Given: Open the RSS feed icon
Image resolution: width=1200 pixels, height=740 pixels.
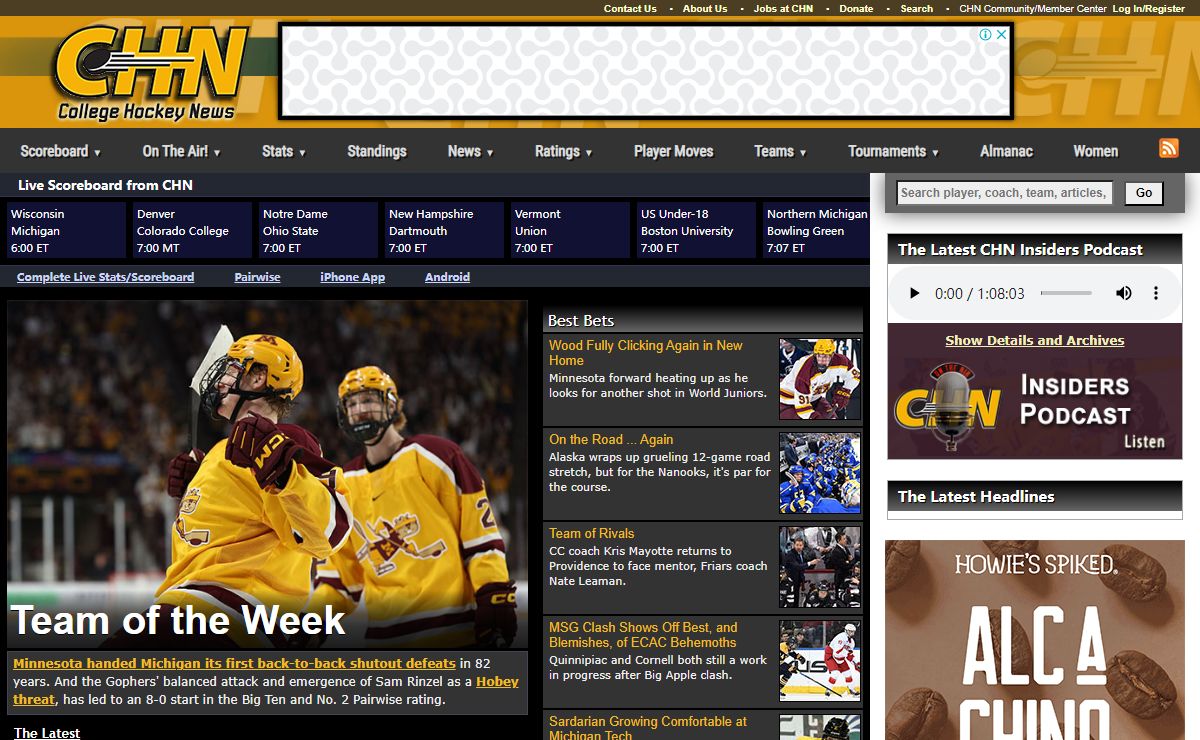Looking at the screenshot, I should [1169, 149].
